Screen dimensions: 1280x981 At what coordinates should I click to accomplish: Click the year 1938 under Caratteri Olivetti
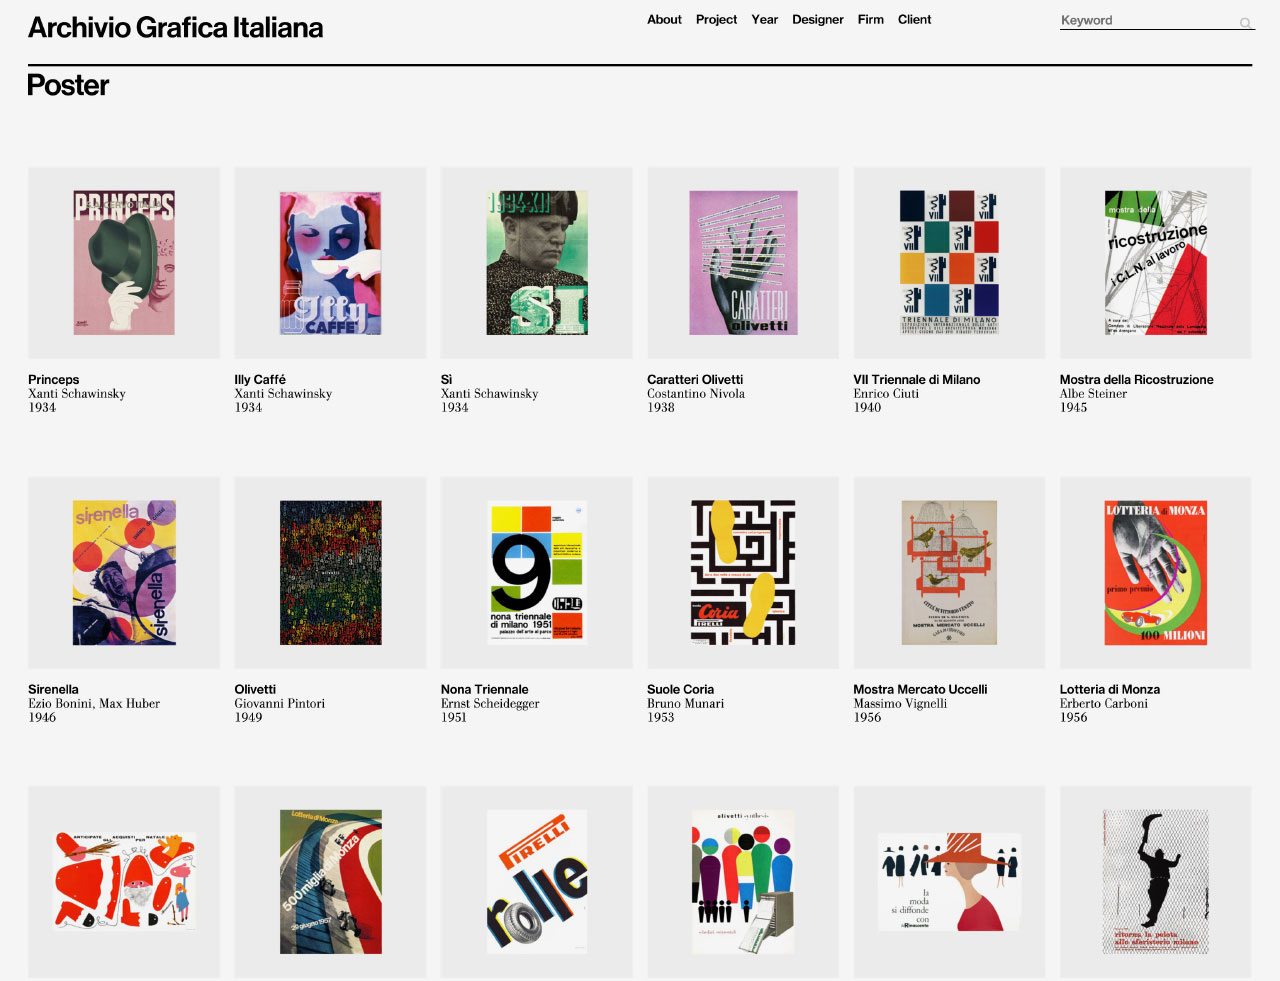point(660,408)
